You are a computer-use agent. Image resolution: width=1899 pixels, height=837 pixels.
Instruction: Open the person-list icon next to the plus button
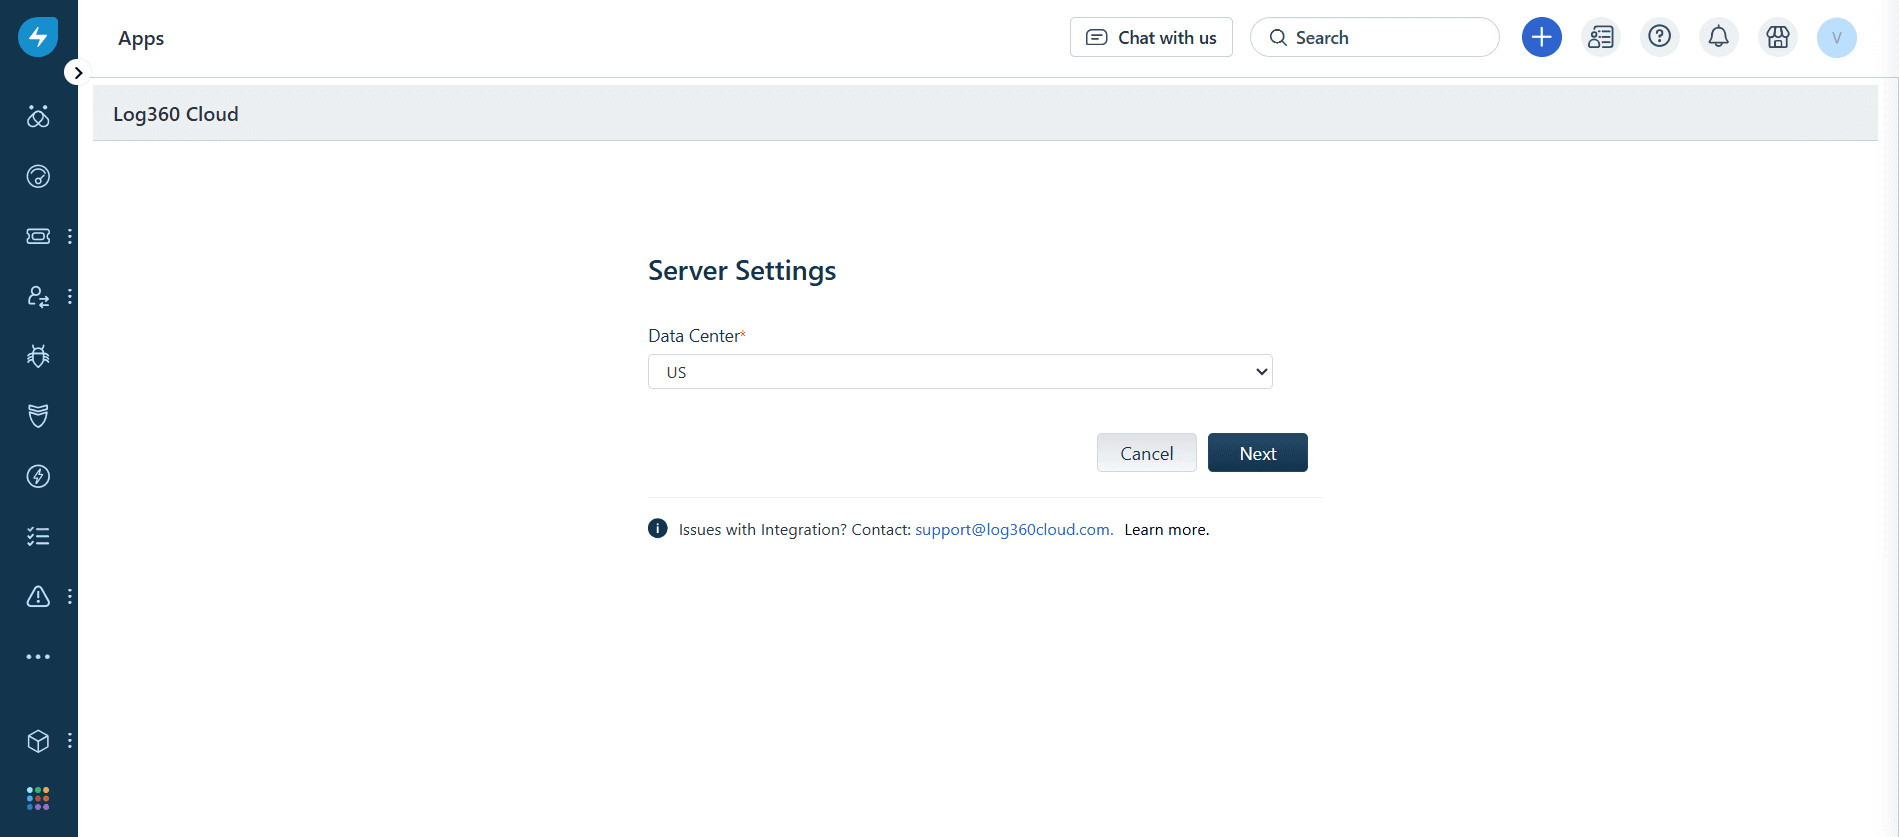coord(1601,38)
